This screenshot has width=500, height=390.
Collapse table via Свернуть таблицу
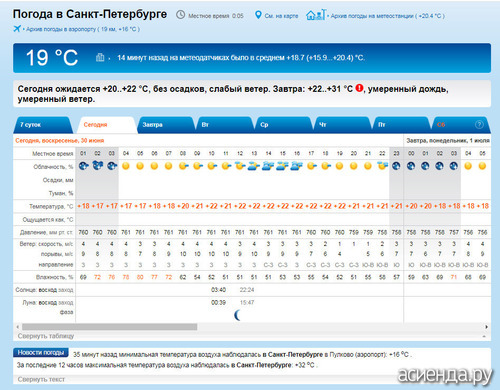tap(46, 336)
